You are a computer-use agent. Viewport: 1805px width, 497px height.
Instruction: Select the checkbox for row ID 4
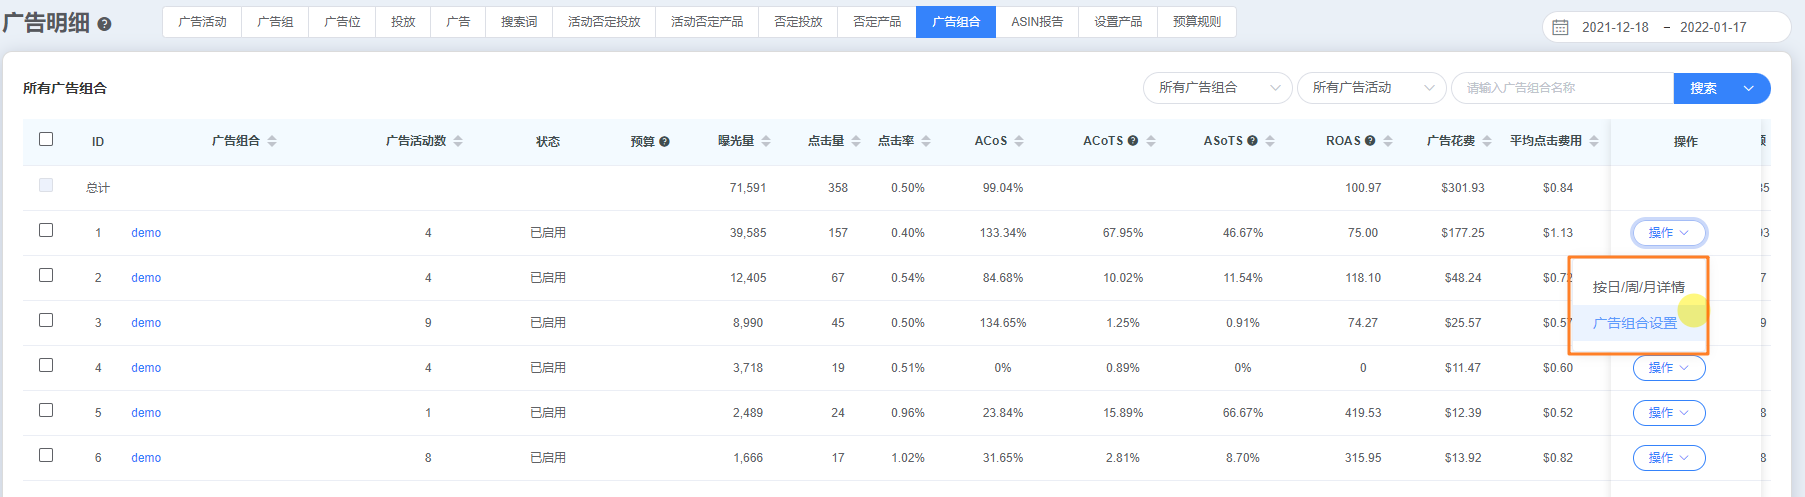46,365
